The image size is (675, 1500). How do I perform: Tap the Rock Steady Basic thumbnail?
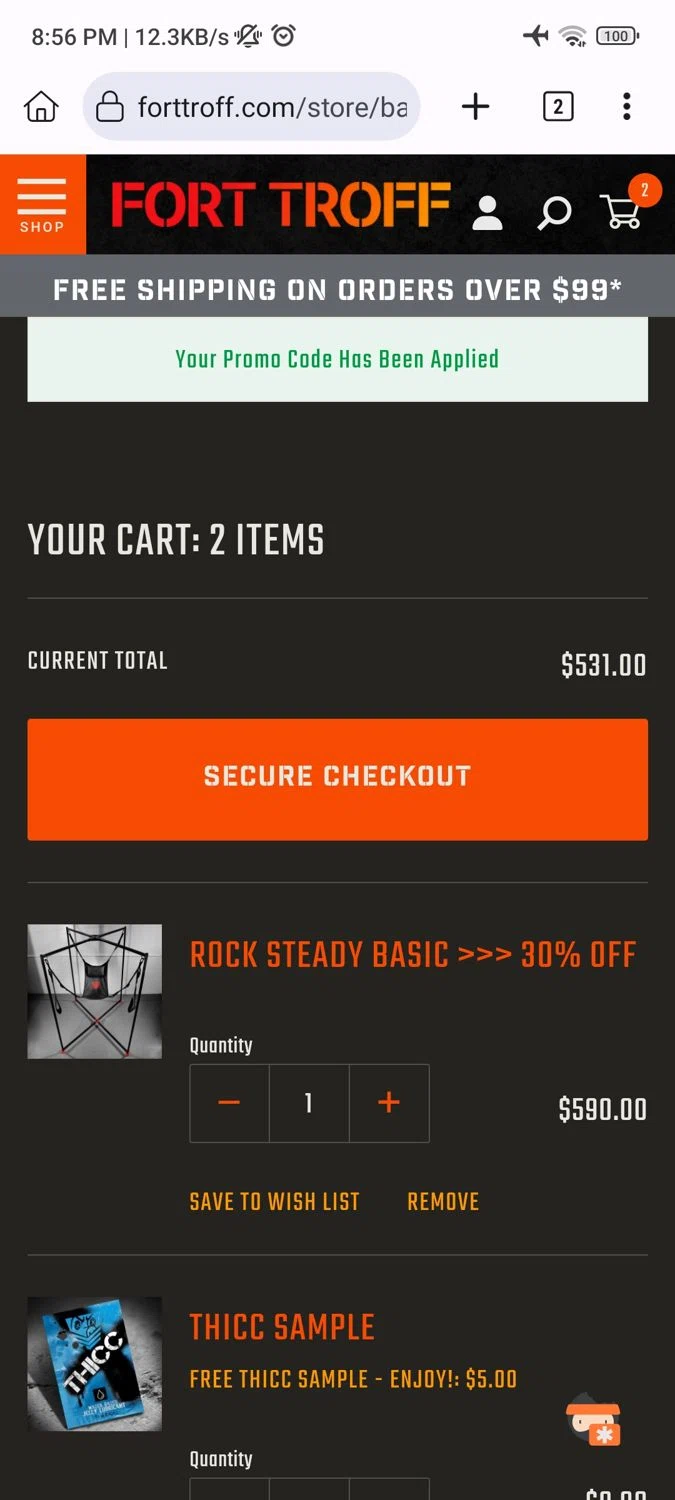coord(94,991)
